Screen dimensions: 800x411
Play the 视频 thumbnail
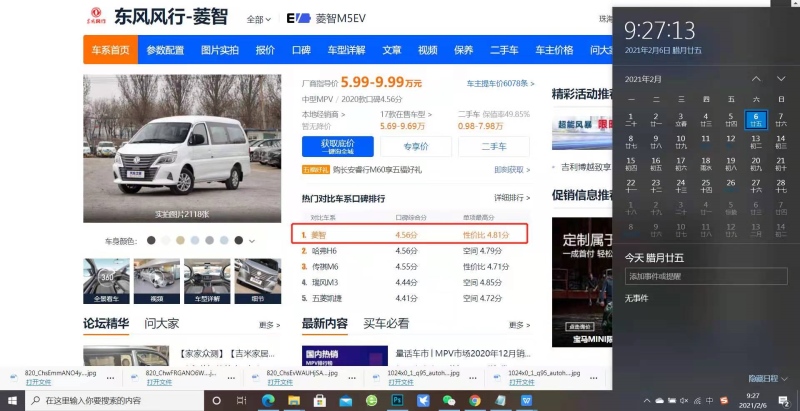click(x=157, y=281)
